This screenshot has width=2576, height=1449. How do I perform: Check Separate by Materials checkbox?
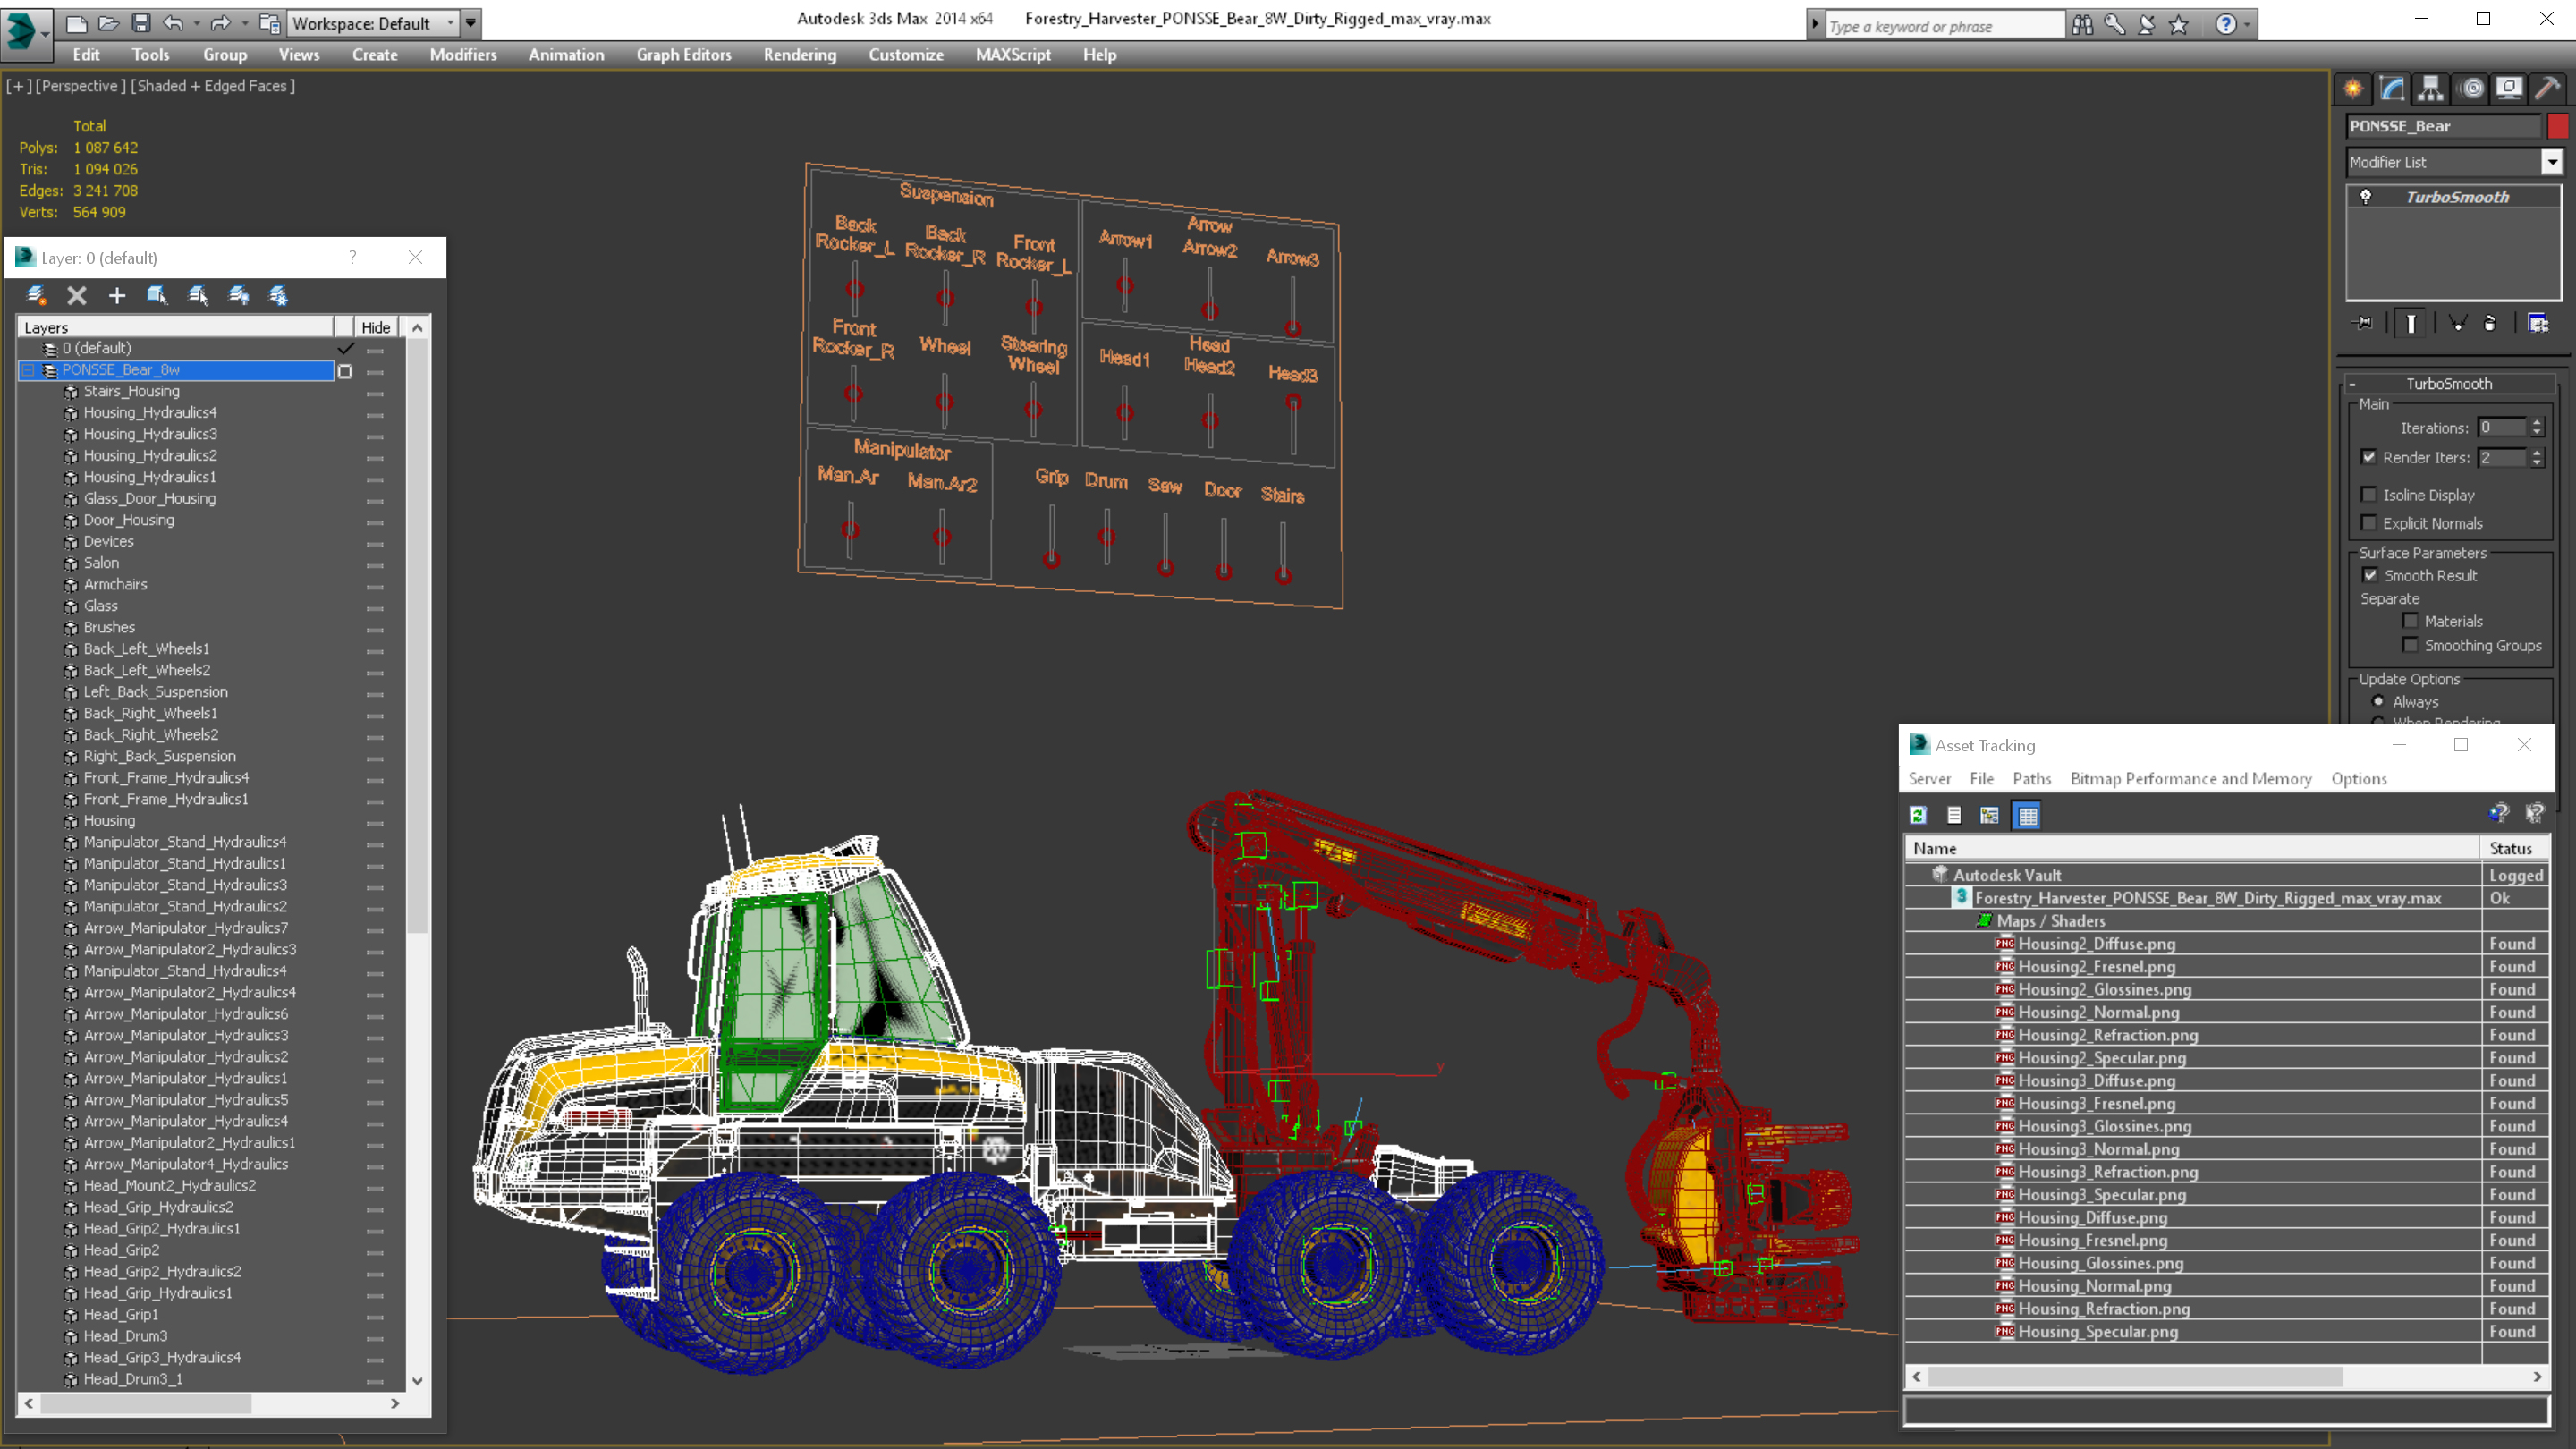point(2411,620)
